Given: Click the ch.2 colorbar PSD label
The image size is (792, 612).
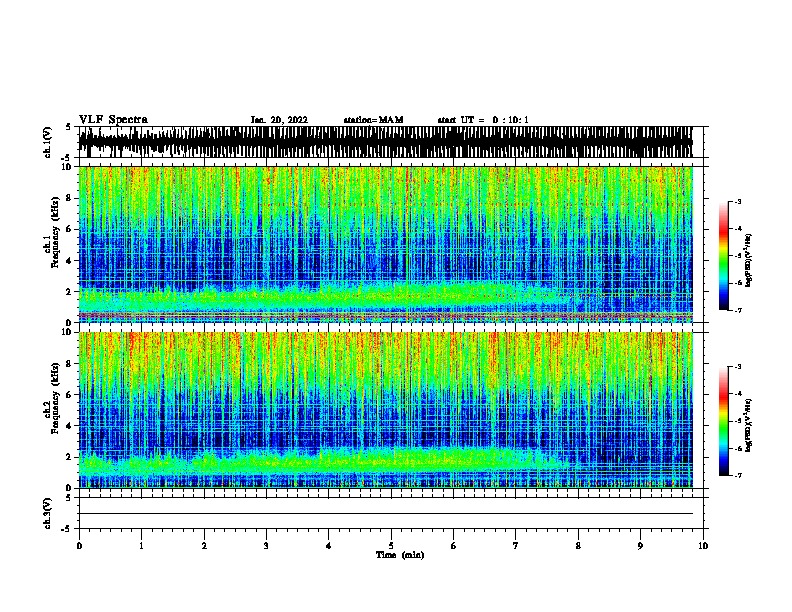Looking at the screenshot, I should [748, 425].
